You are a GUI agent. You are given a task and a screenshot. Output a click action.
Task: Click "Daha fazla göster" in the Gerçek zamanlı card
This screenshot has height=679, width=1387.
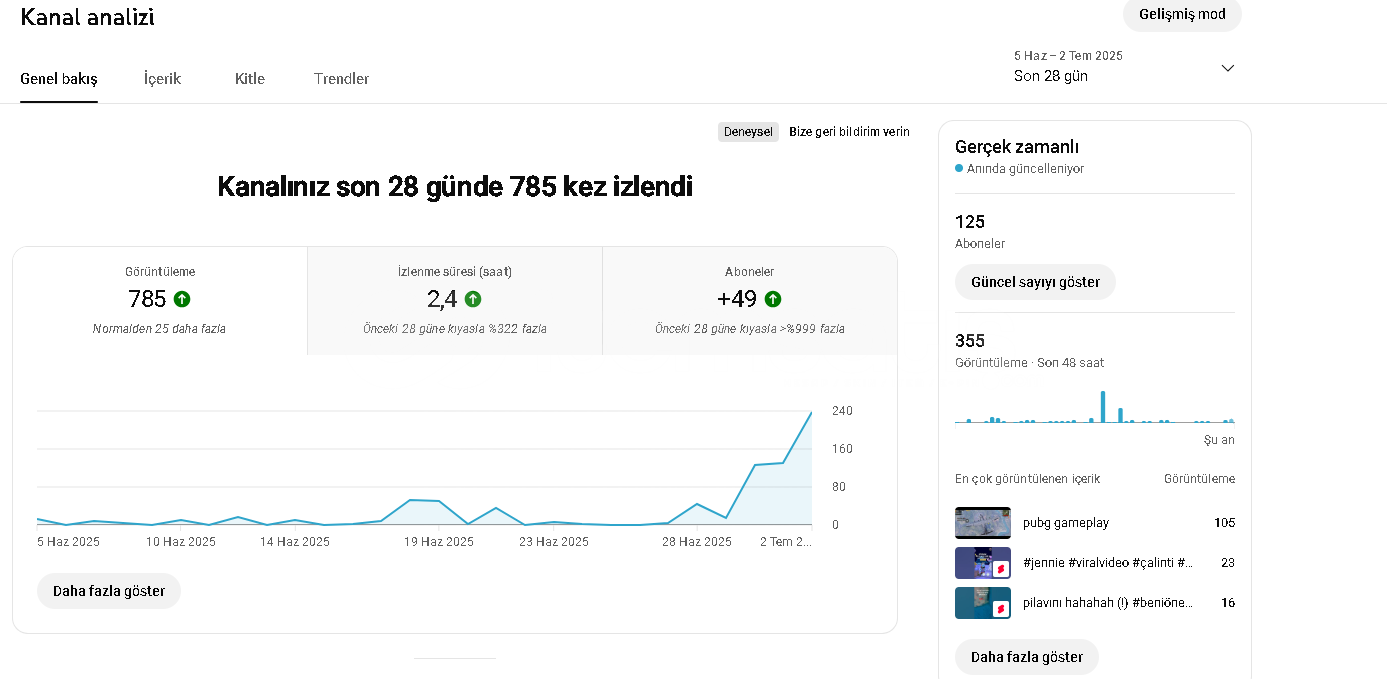point(1027,657)
